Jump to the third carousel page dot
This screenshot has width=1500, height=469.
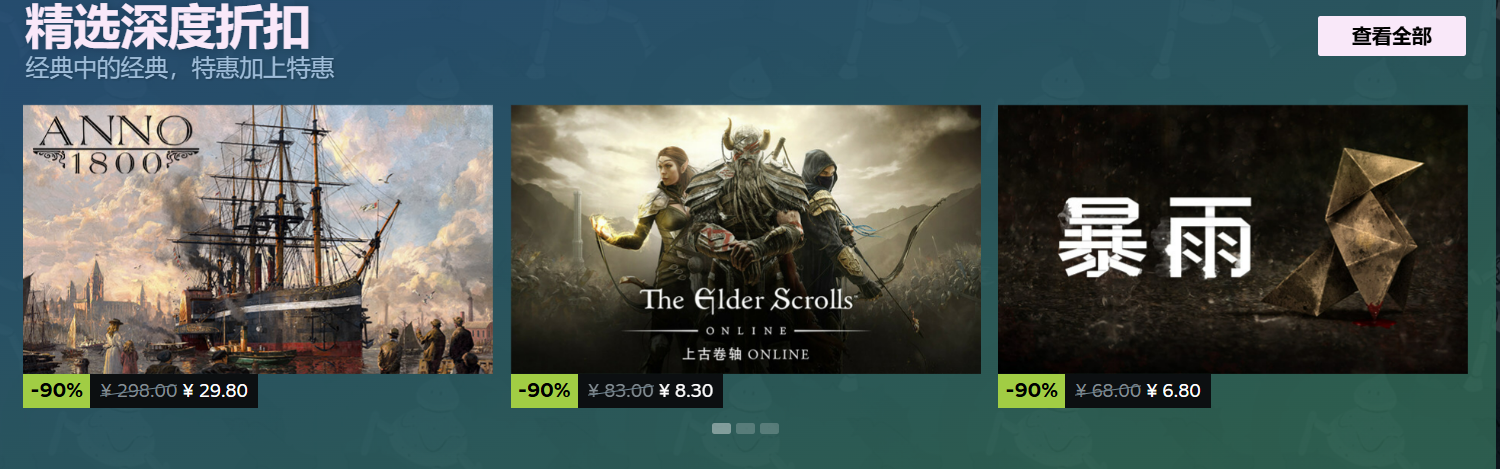[769, 428]
